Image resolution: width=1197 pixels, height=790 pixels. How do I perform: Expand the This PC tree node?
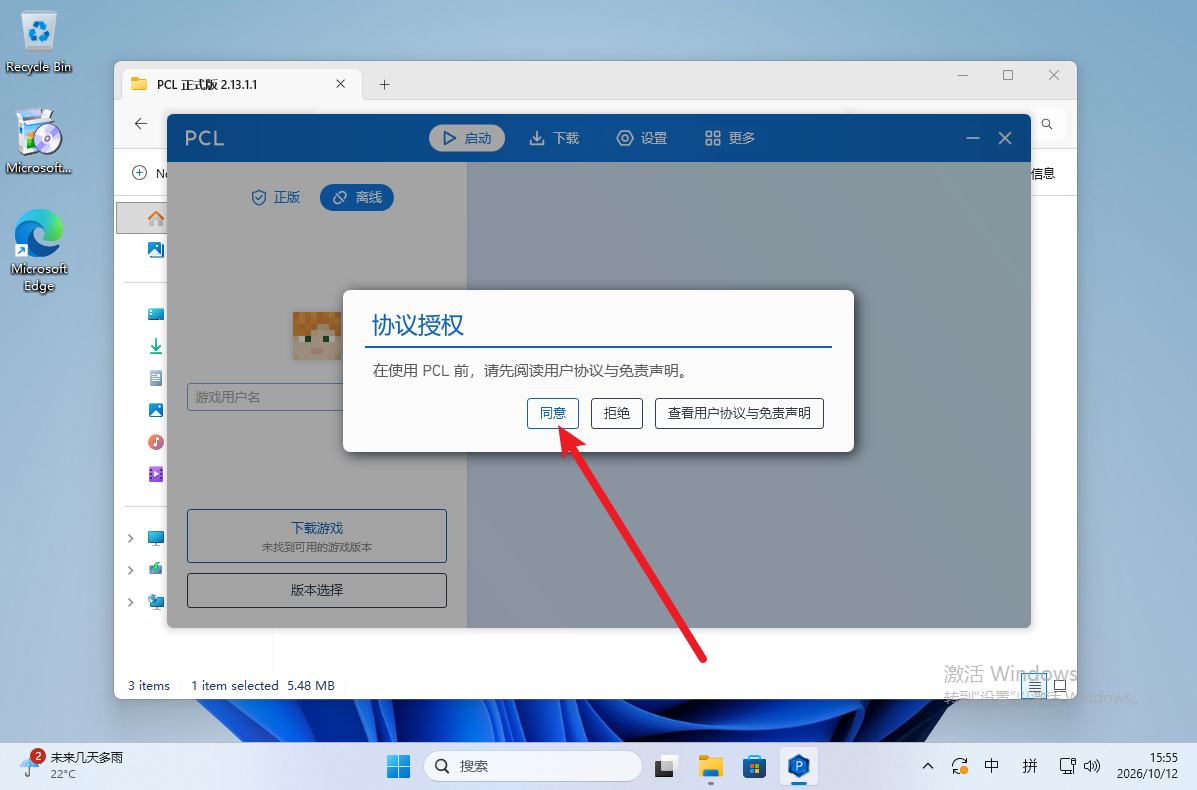131,538
